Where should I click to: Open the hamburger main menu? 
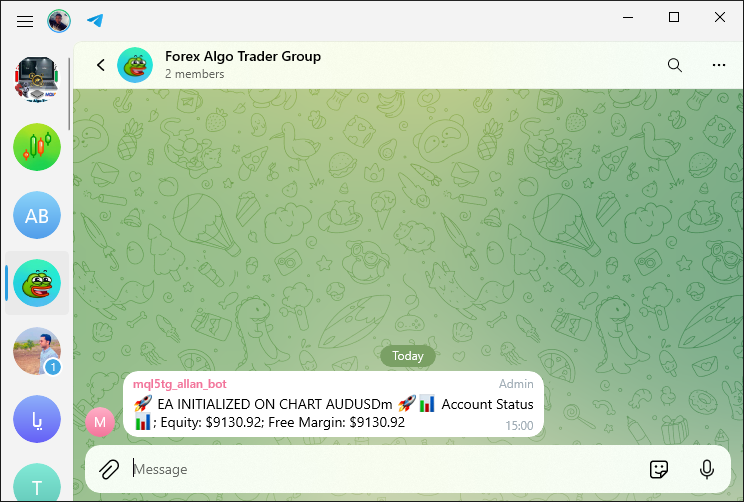(x=25, y=21)
